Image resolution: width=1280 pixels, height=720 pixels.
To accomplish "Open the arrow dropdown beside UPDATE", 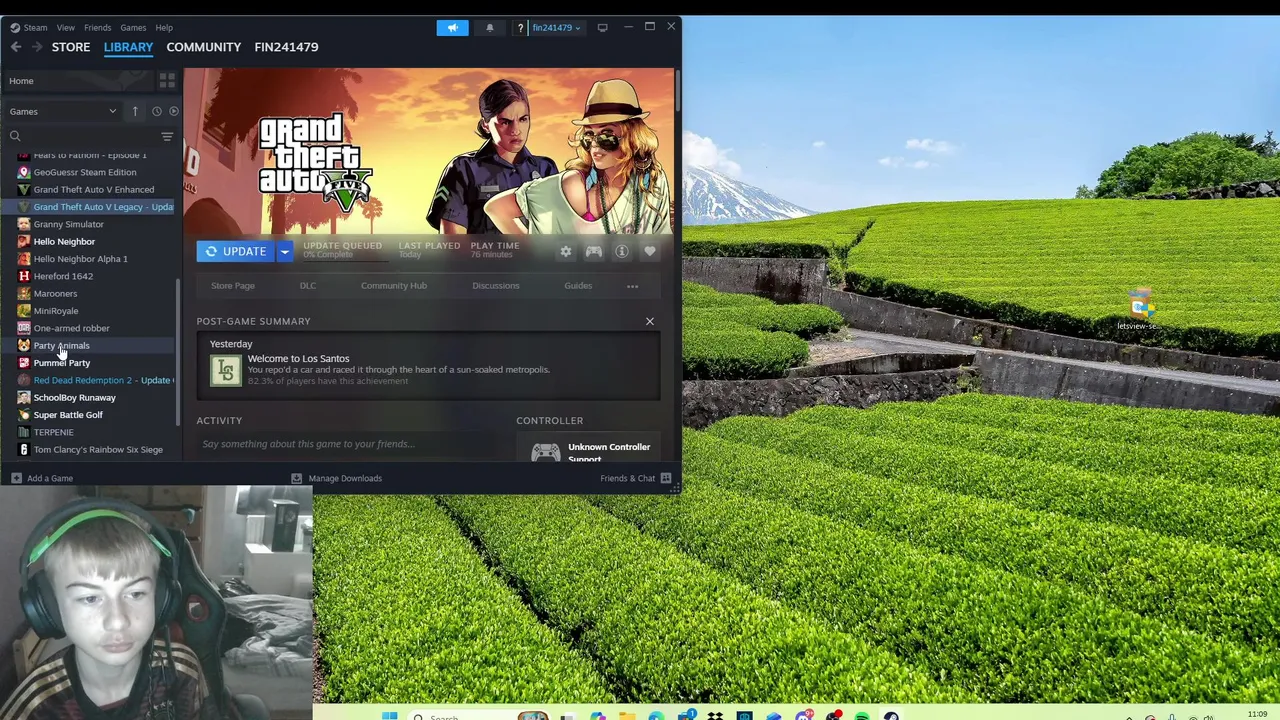I will click(x=285, y=252).
